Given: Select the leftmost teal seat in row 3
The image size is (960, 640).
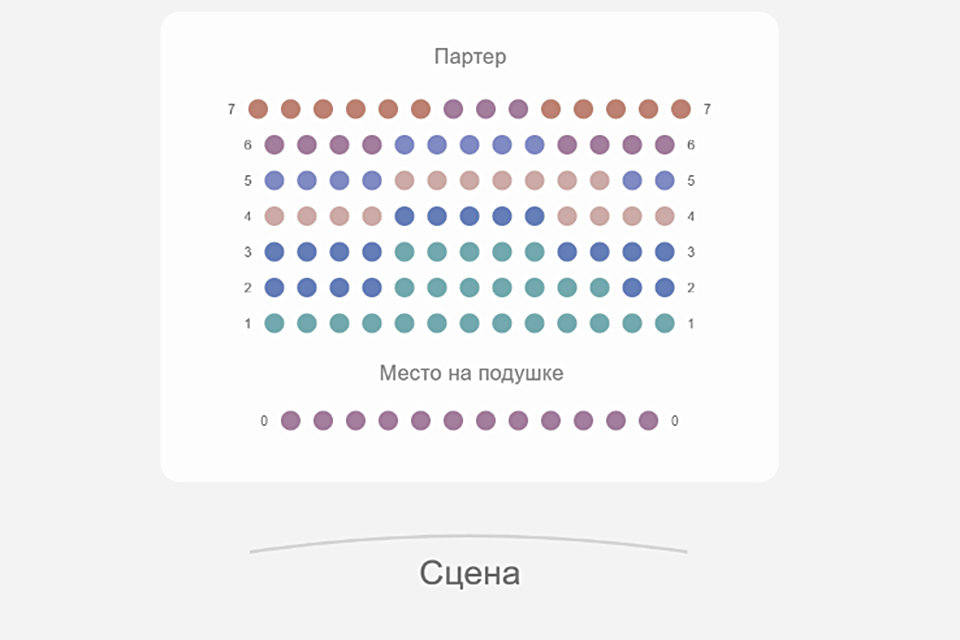Looking at the screenshot, I should (x=404, y=252).
